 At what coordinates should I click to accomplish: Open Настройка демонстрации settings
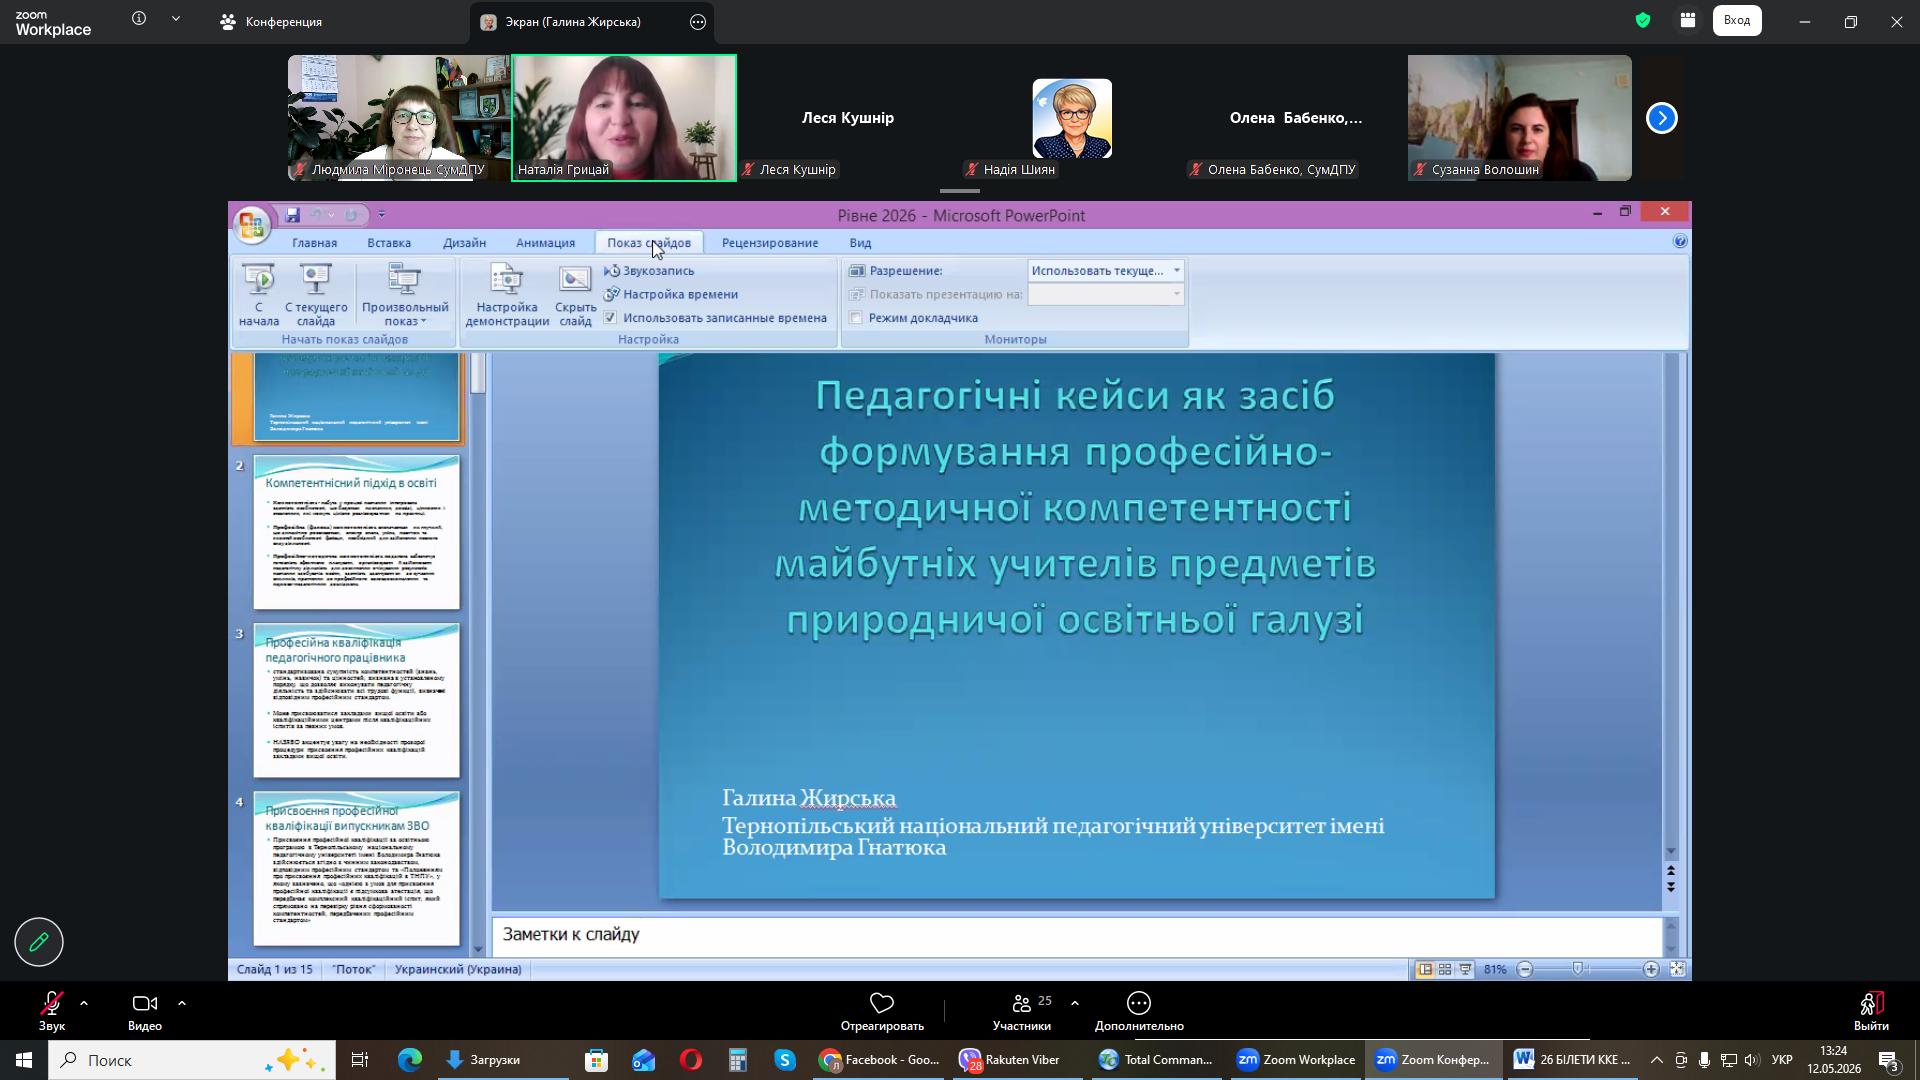(x=507, y=295)
